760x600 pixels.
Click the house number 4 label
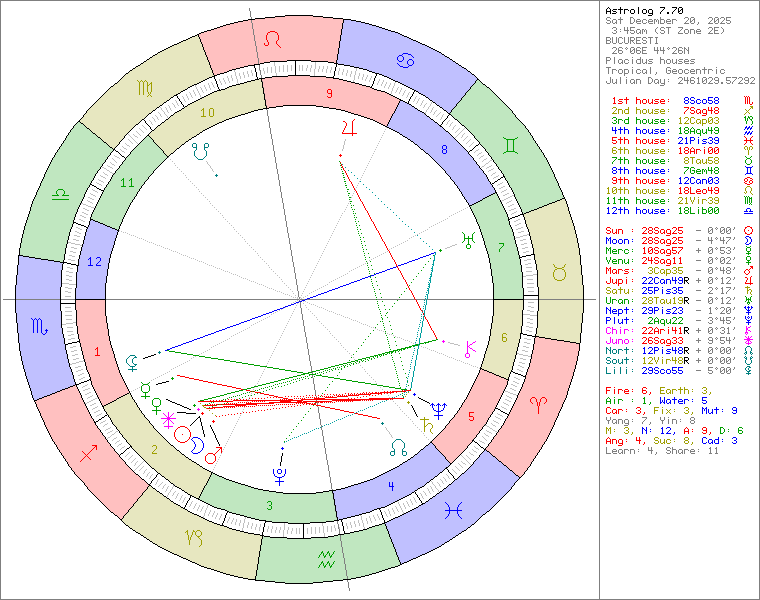tap(391, 486)
